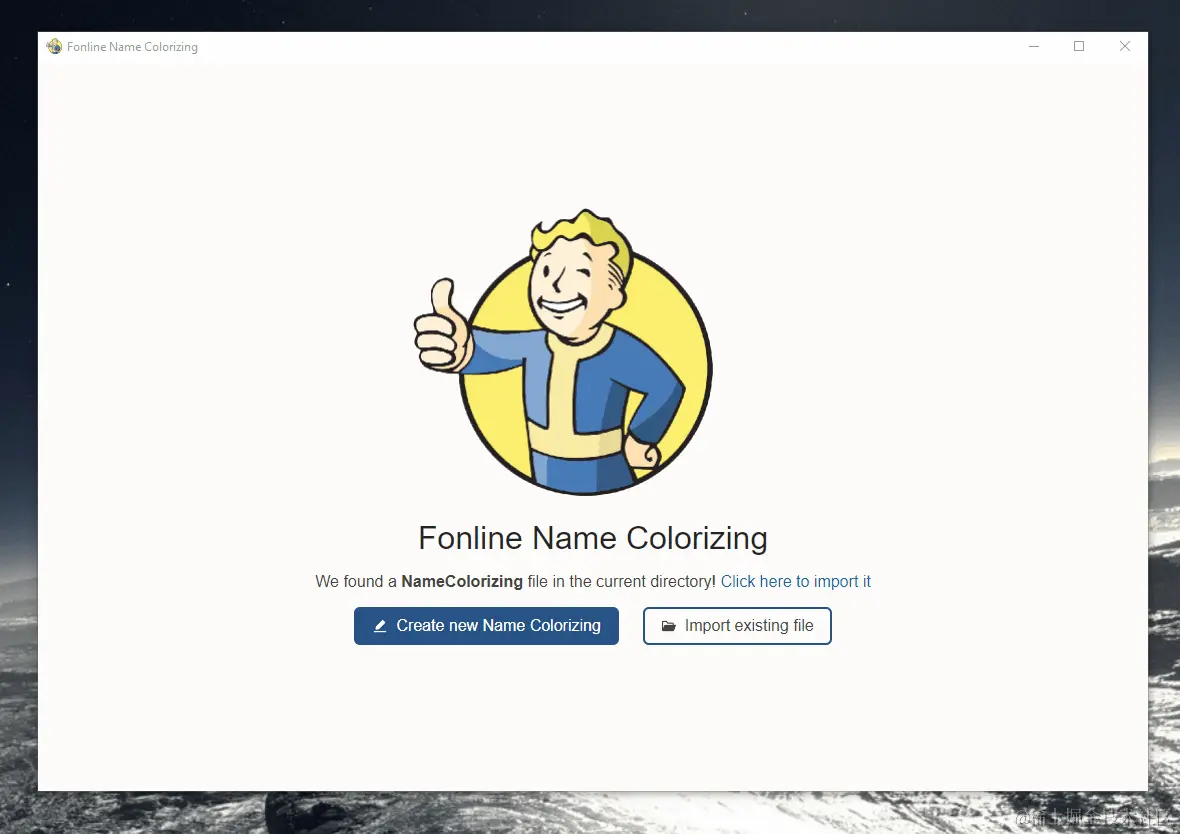Close the Fonline Name Colorizing window

pos(1124,47)
